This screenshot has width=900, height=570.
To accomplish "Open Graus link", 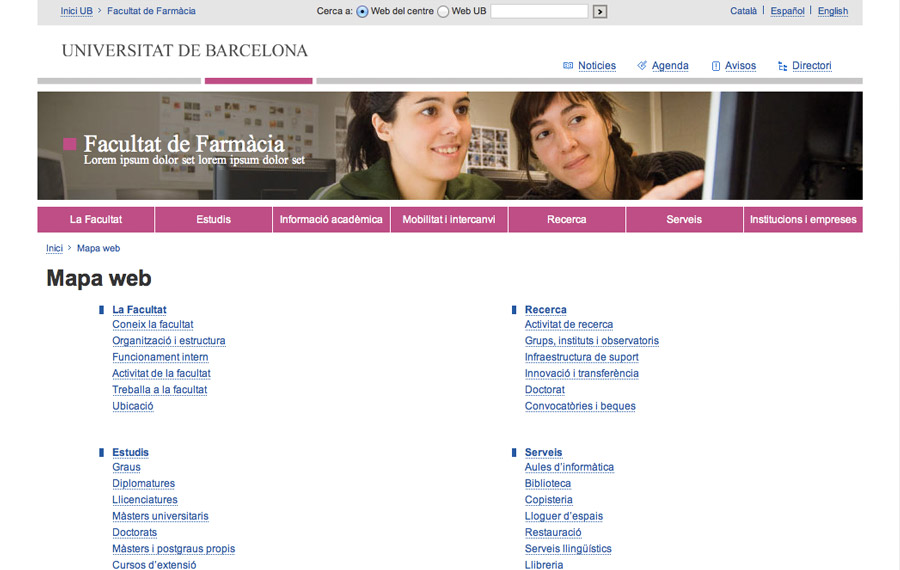I will pyautogui.click(x=126, y=467).
